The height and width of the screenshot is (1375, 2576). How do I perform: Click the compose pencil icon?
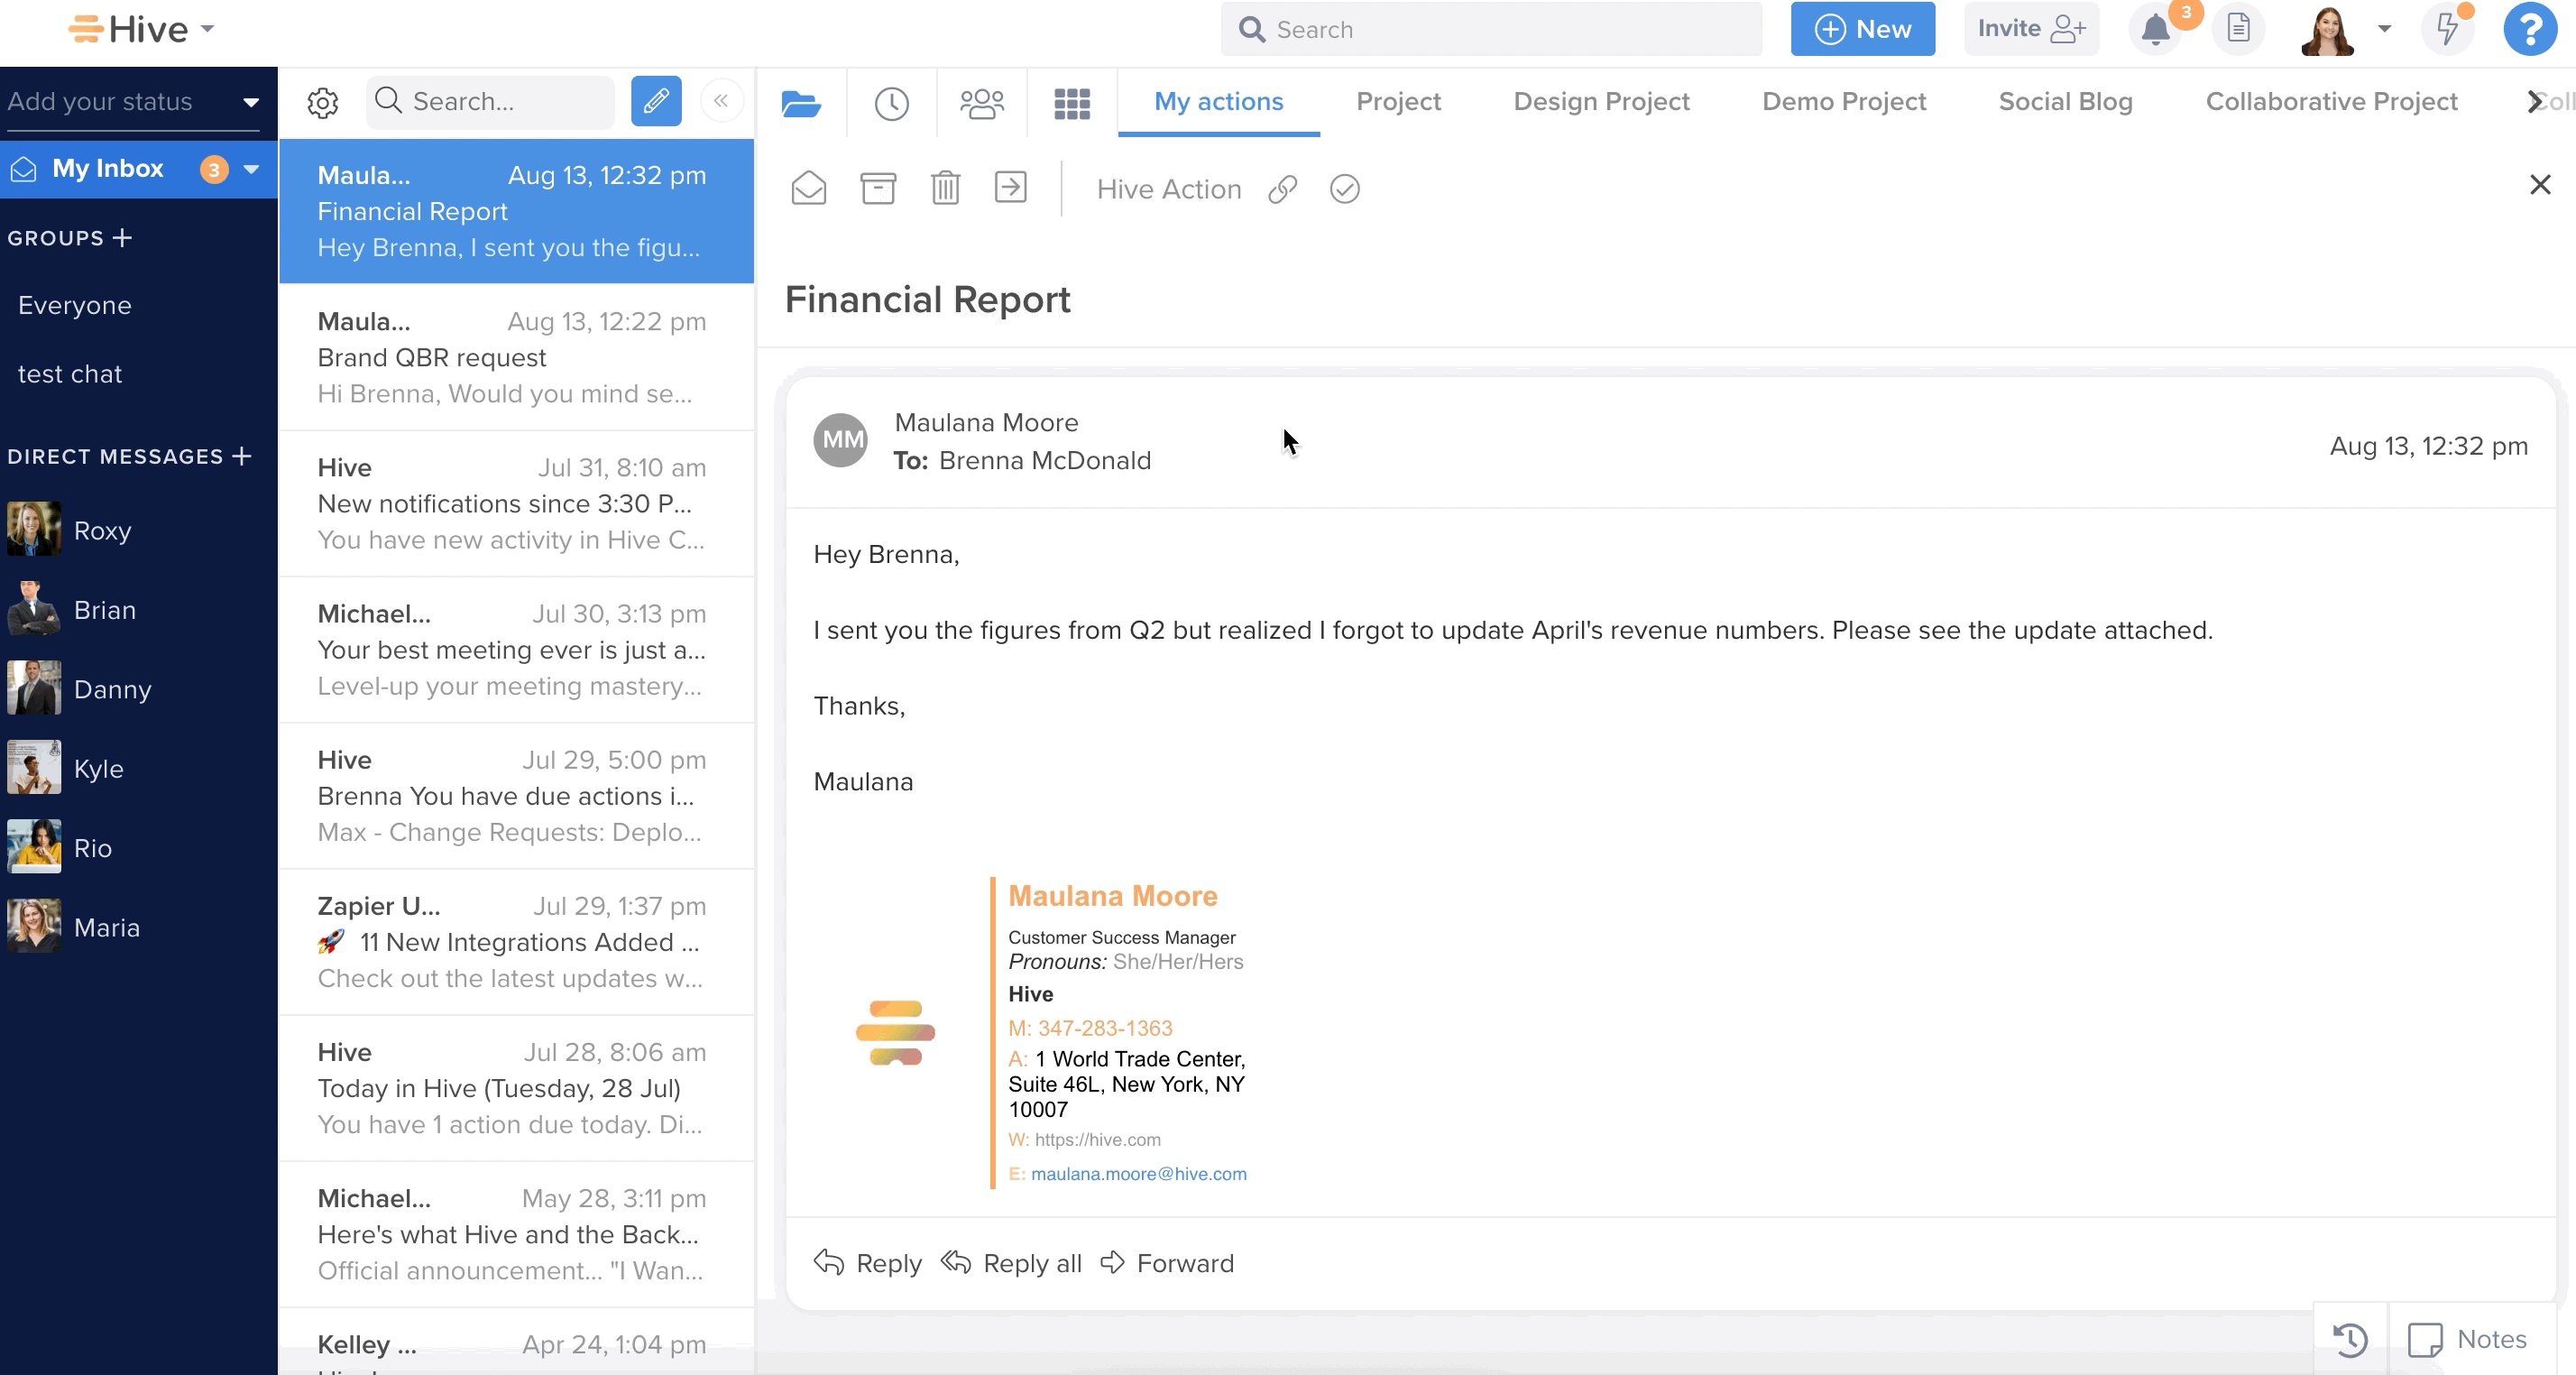pyautogui.click(x=656, y=101)
